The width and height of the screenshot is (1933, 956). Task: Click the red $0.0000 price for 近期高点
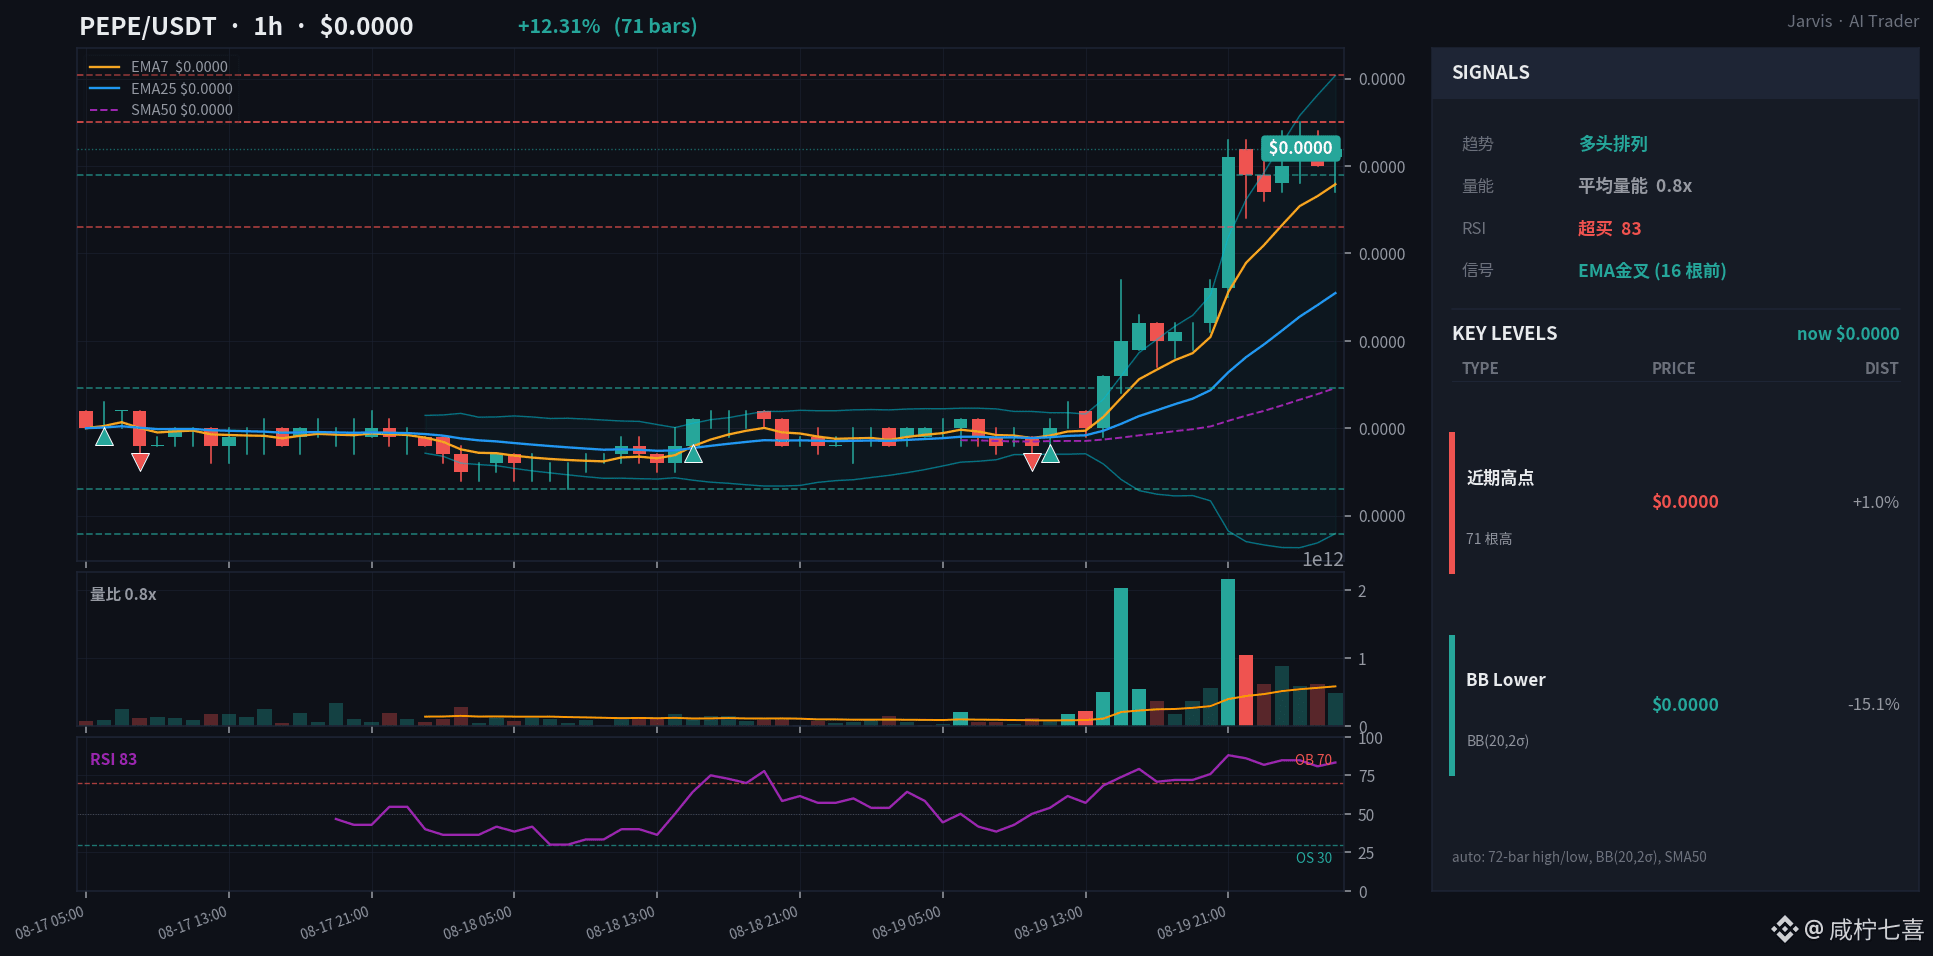[1685, 502]
